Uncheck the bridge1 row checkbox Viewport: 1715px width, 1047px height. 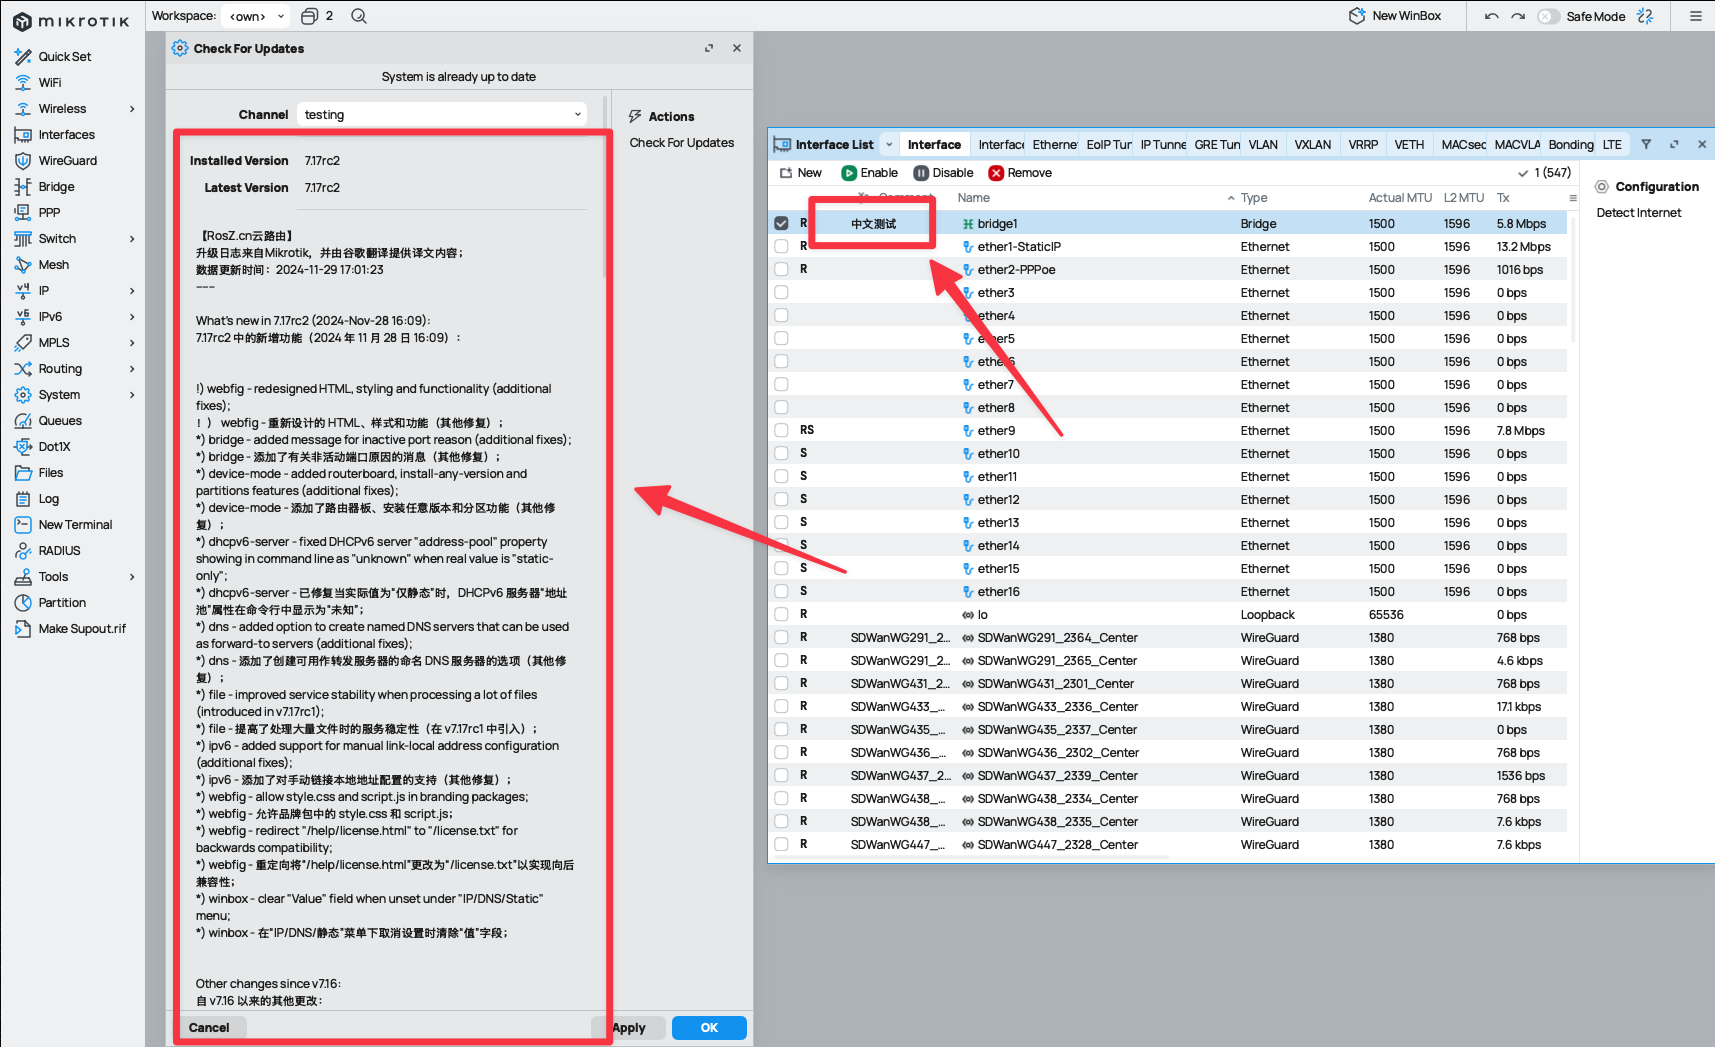tap(781, 223)
